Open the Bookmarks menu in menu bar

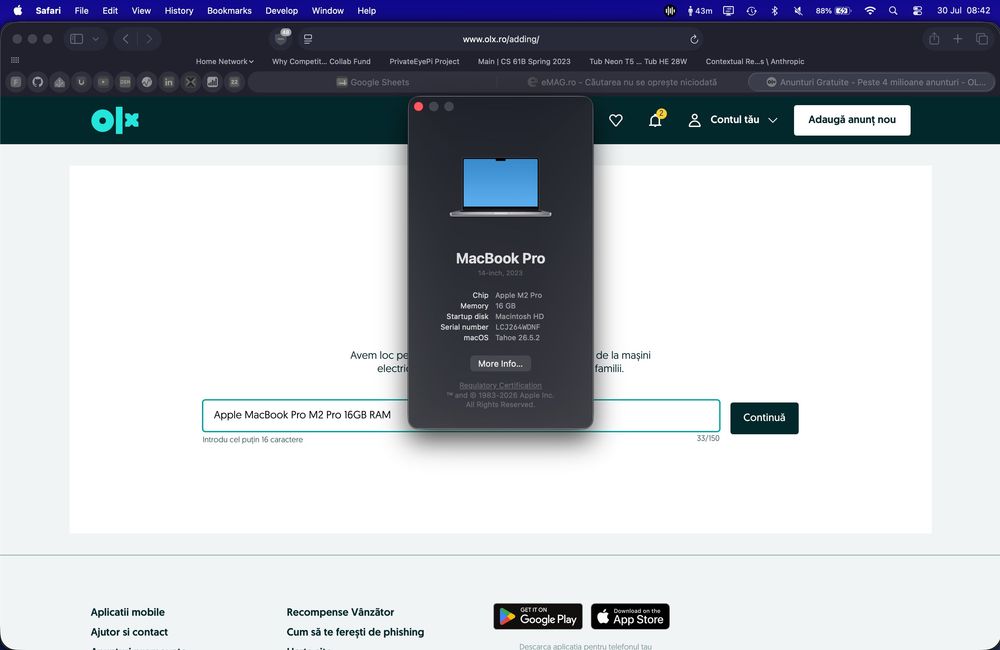tap(229, 11)
